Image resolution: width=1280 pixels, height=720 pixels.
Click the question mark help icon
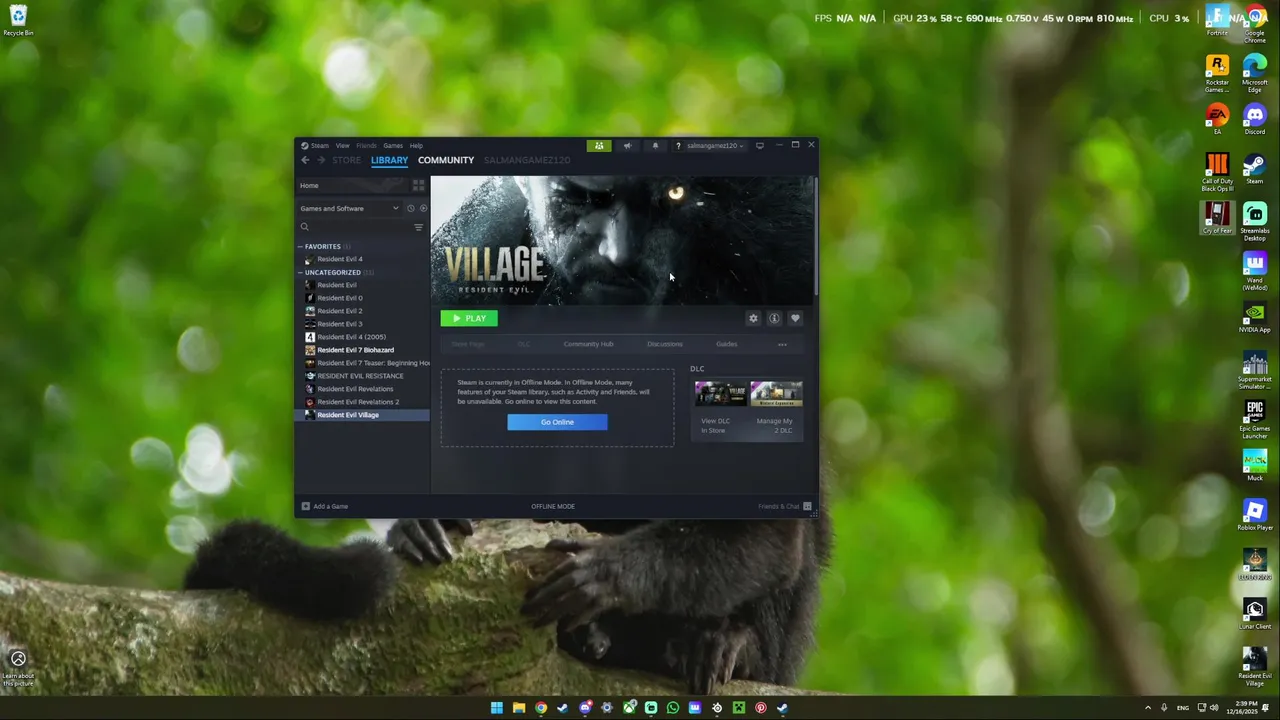click(678, 146)
